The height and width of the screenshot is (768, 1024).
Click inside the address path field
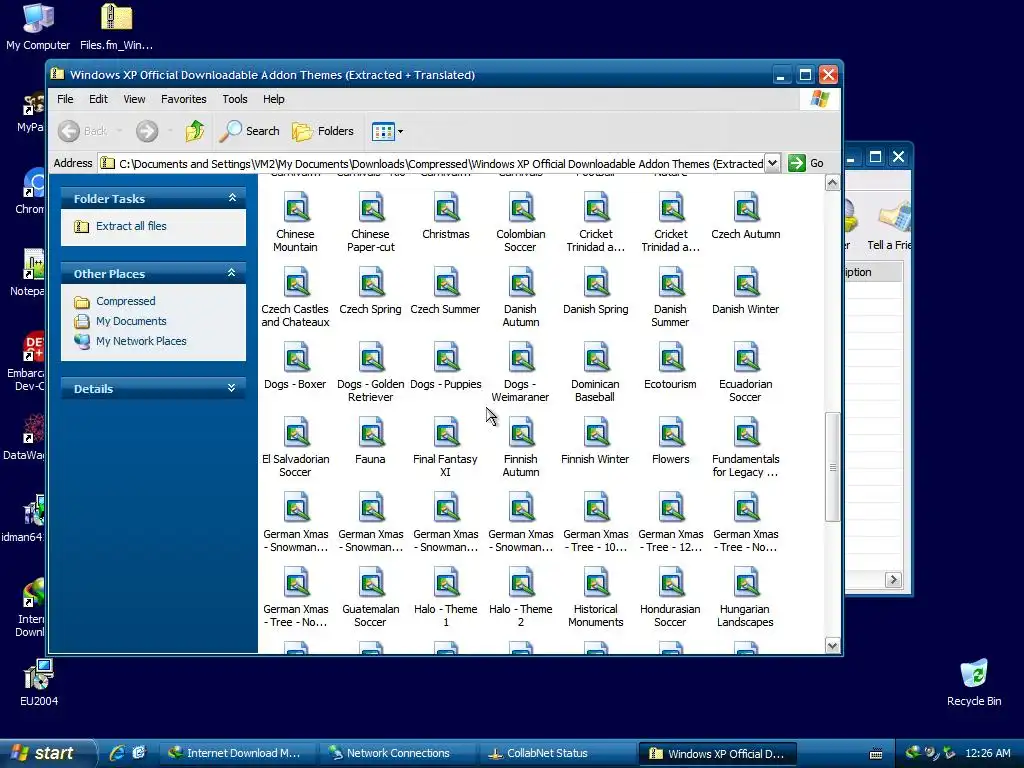pyautogui.click(x=432, y=163)
